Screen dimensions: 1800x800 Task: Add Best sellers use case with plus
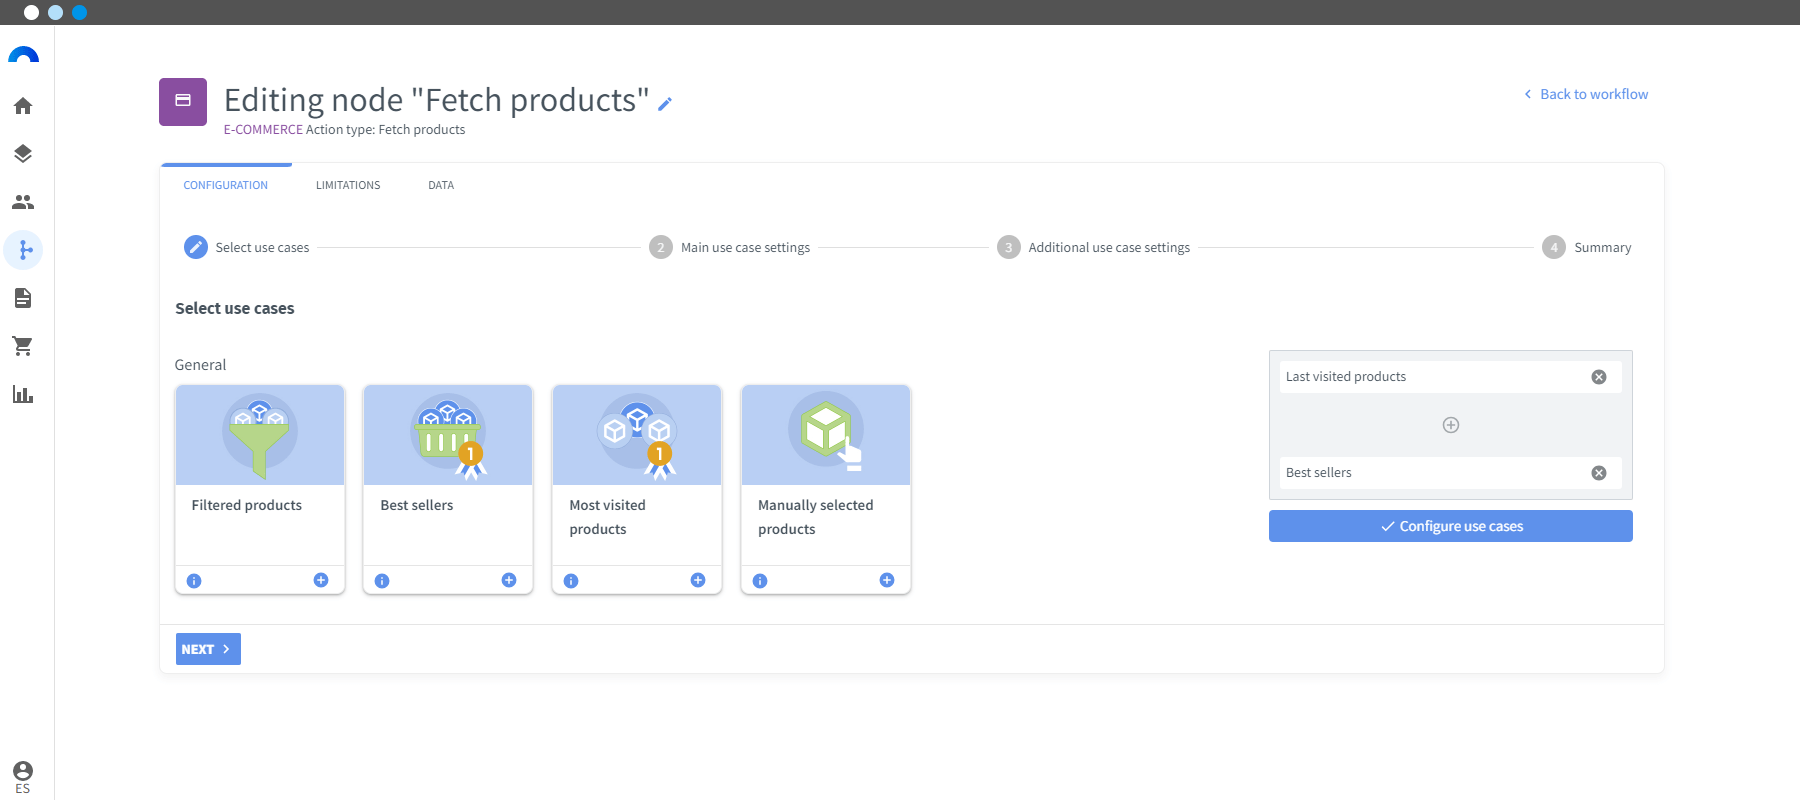click(x=509, y=580)
